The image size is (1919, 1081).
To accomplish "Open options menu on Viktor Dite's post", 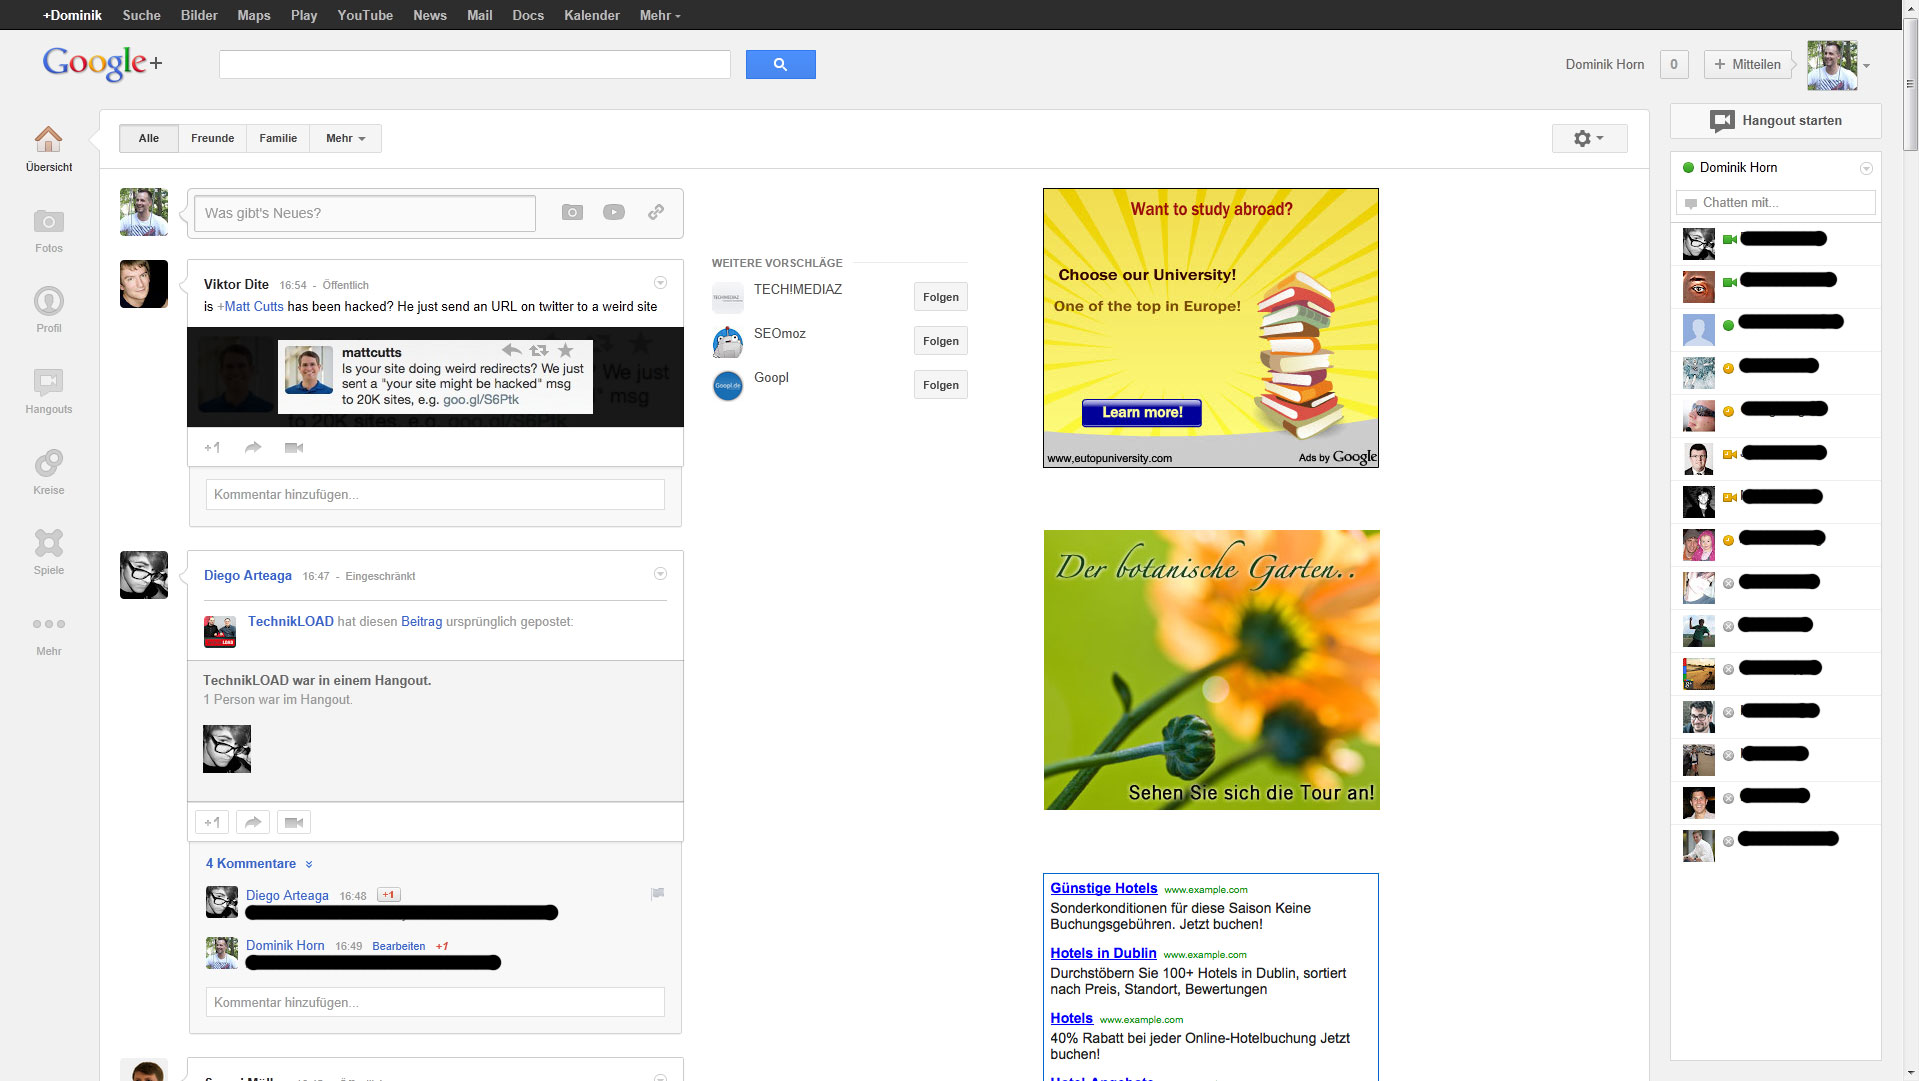I will (660, 283).
